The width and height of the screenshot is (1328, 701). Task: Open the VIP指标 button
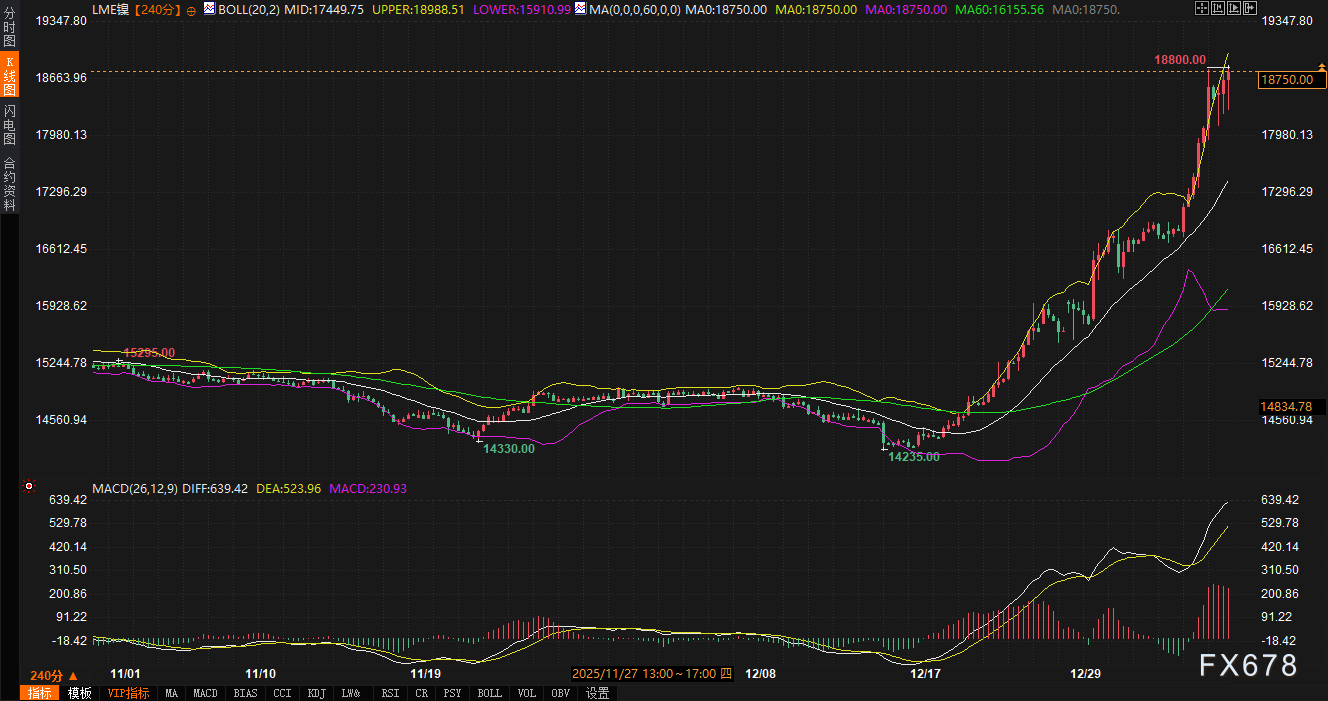[128, 693]
